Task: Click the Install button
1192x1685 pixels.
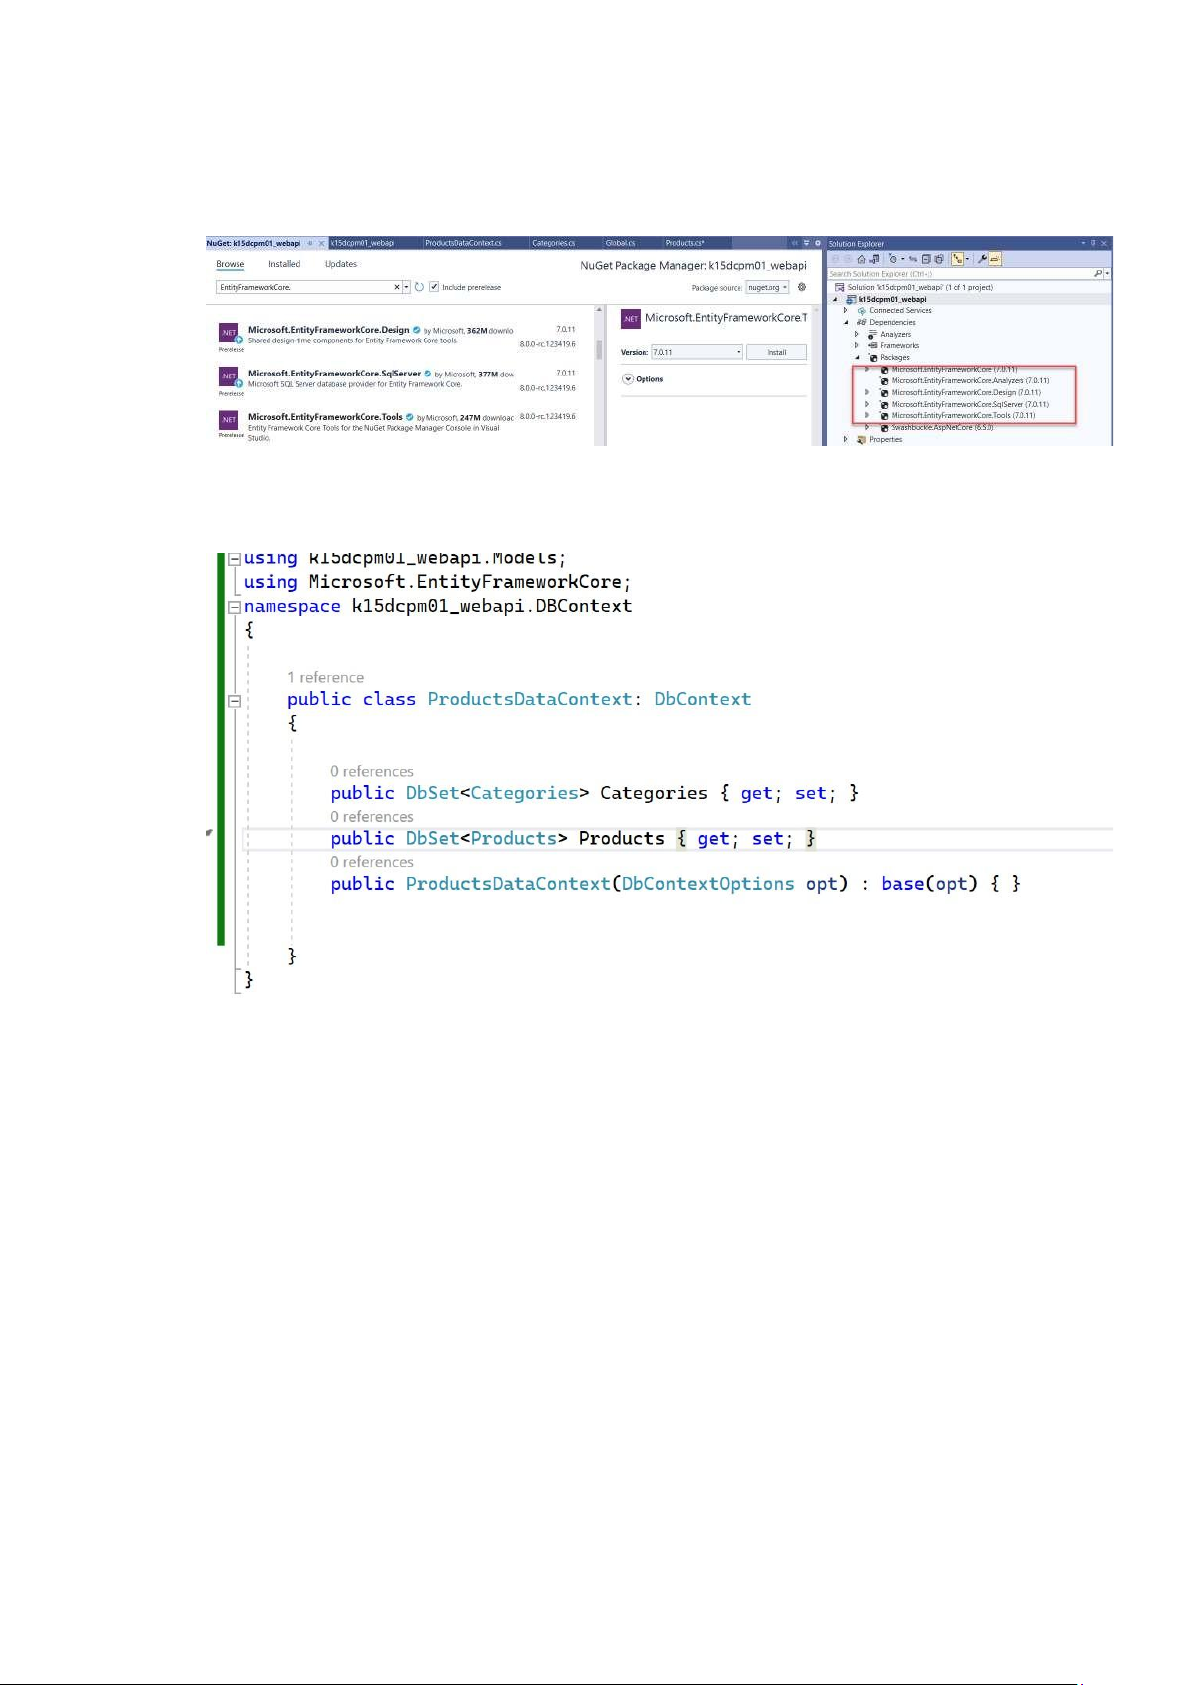Action: [x=777, y=352]
